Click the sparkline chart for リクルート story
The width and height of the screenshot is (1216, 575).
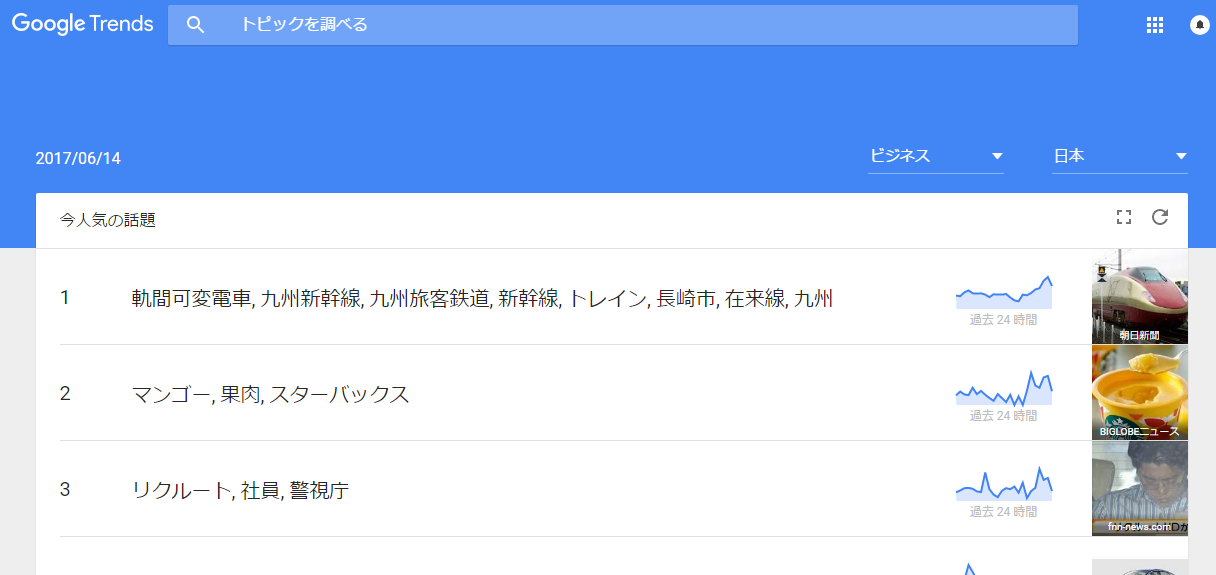tap(1003, 485)
